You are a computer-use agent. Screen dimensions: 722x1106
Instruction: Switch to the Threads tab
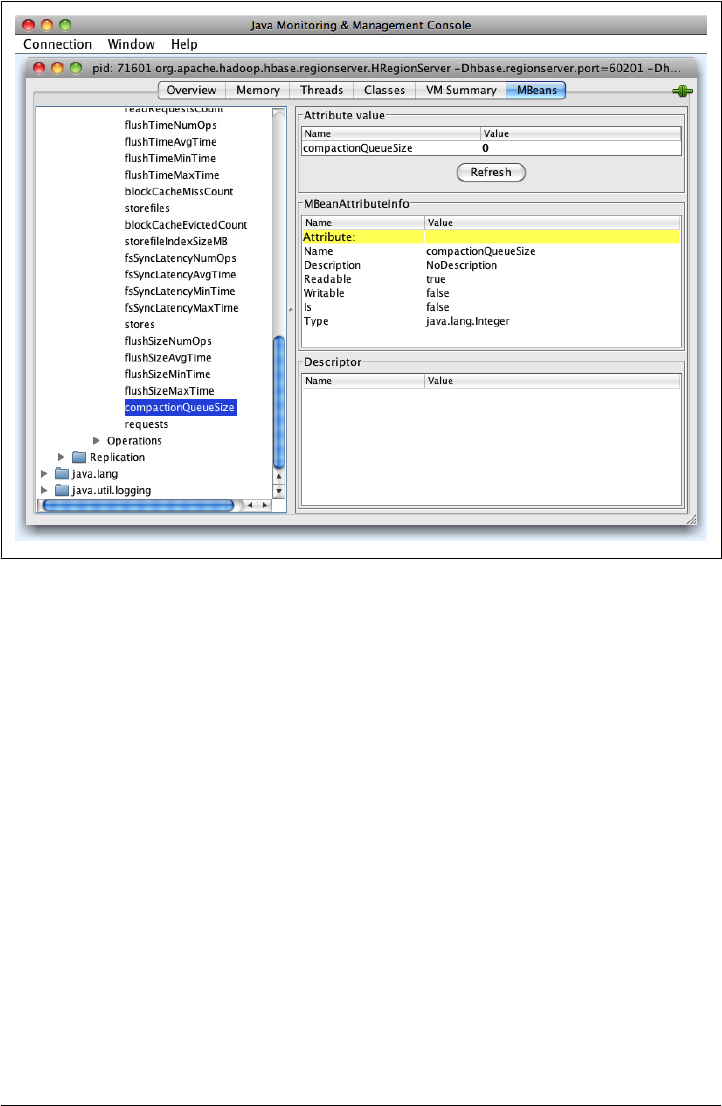point(322,90)
